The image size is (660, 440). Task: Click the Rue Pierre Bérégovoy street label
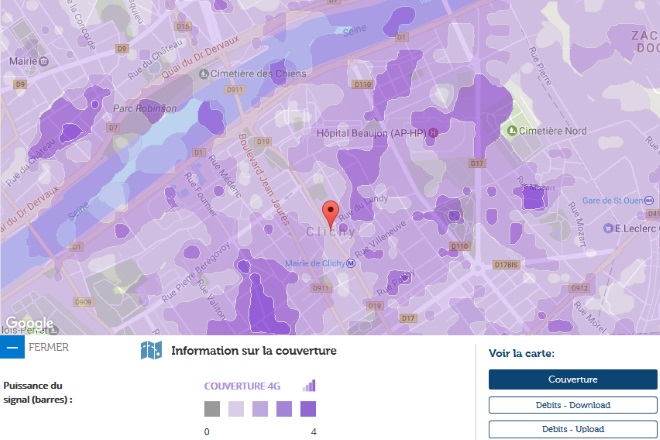[196, 272]
